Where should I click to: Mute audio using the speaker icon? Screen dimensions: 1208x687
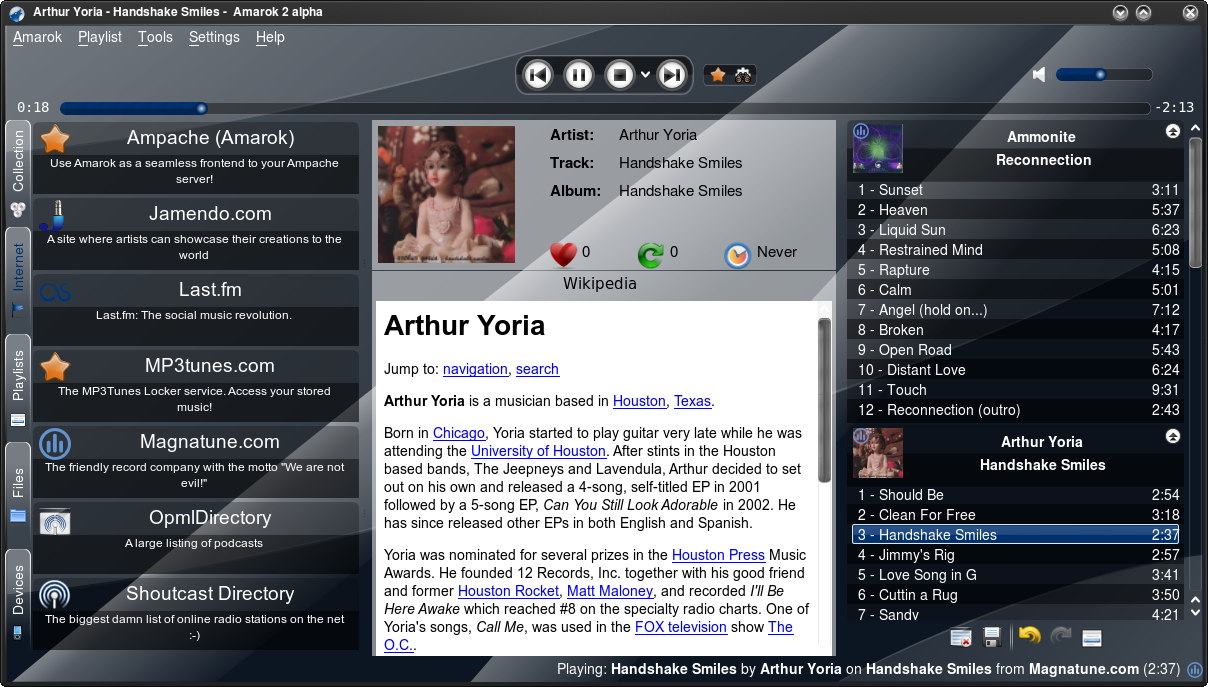pos(1040,74)
